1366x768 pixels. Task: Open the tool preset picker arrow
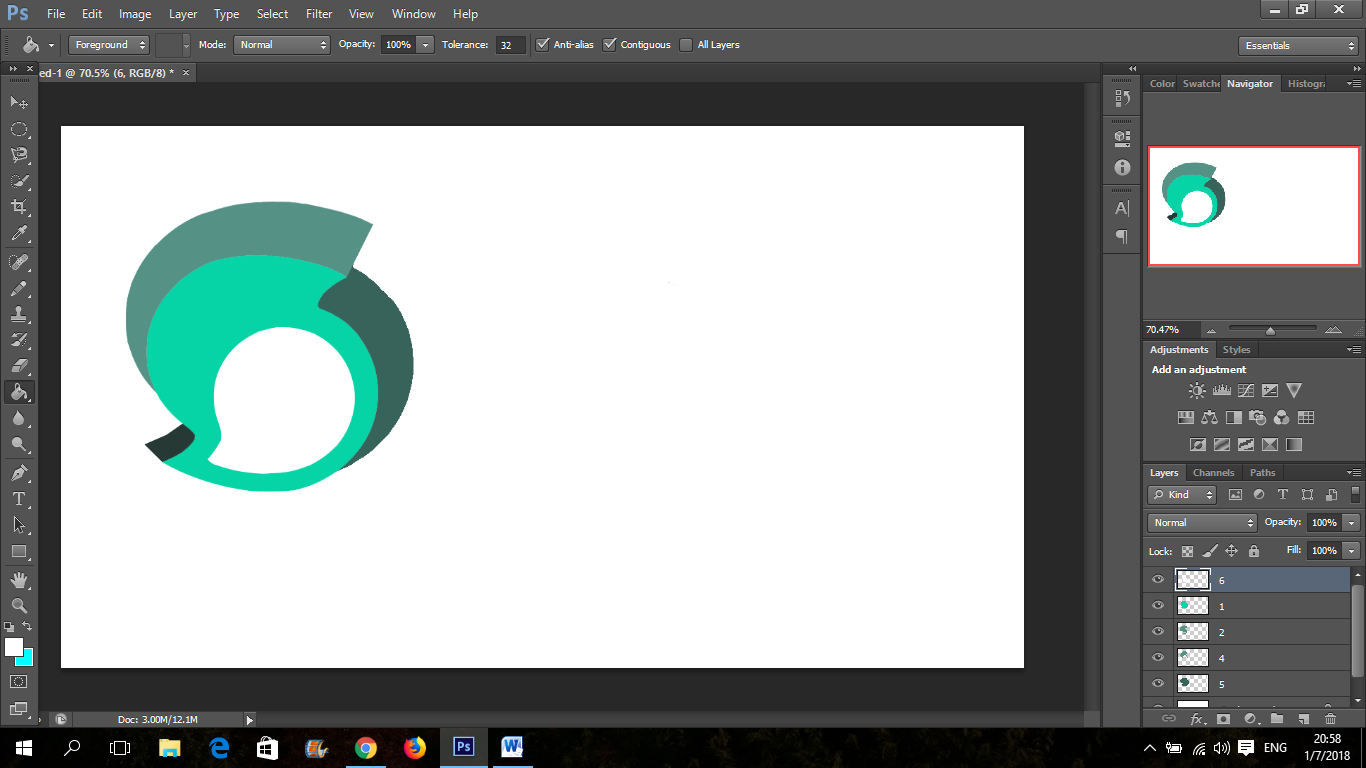click(x=51, y=46)
